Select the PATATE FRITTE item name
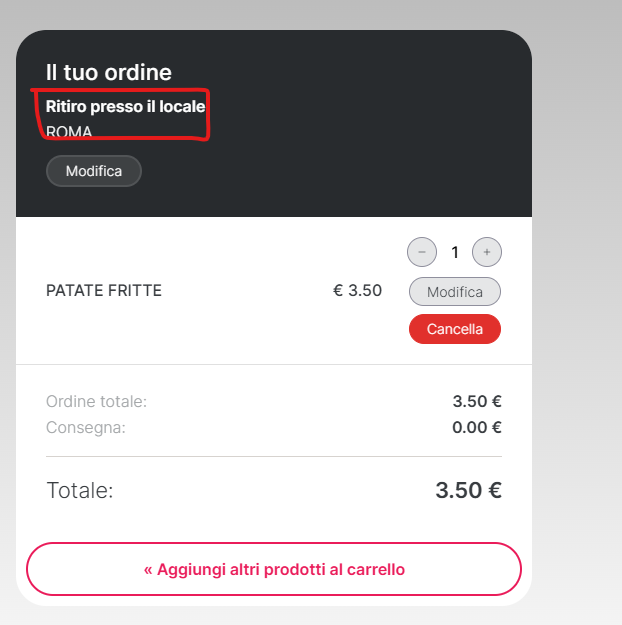This screenshot has height=625, width=622. (104, 291)
